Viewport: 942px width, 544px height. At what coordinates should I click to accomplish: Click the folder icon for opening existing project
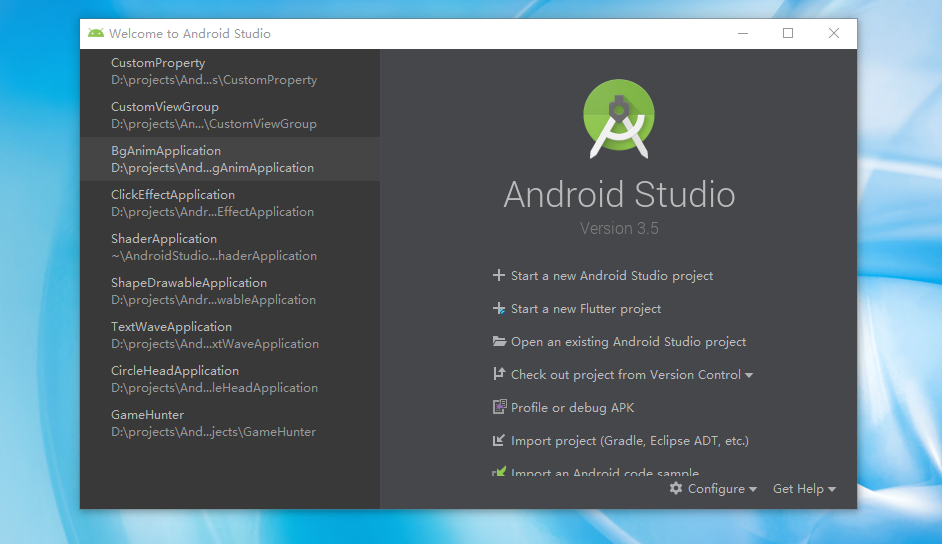tap(499, 341)
